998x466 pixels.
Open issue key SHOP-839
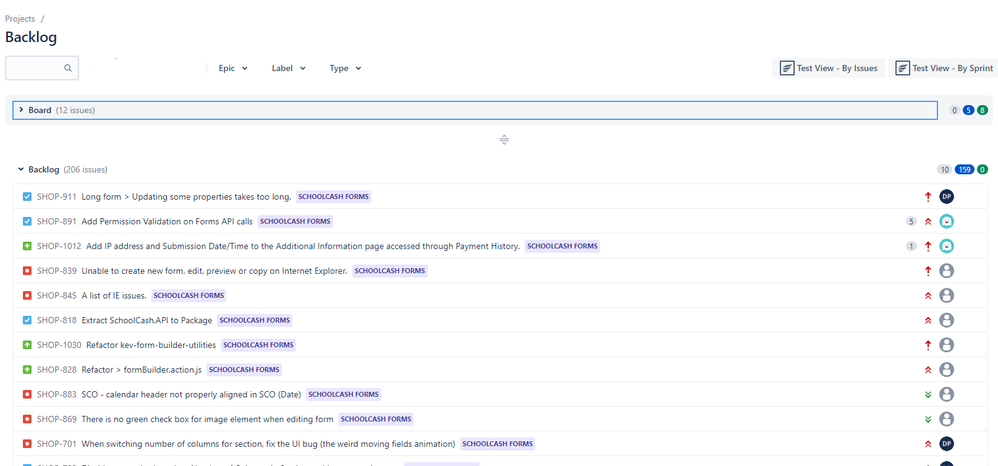tap(57, 271)
